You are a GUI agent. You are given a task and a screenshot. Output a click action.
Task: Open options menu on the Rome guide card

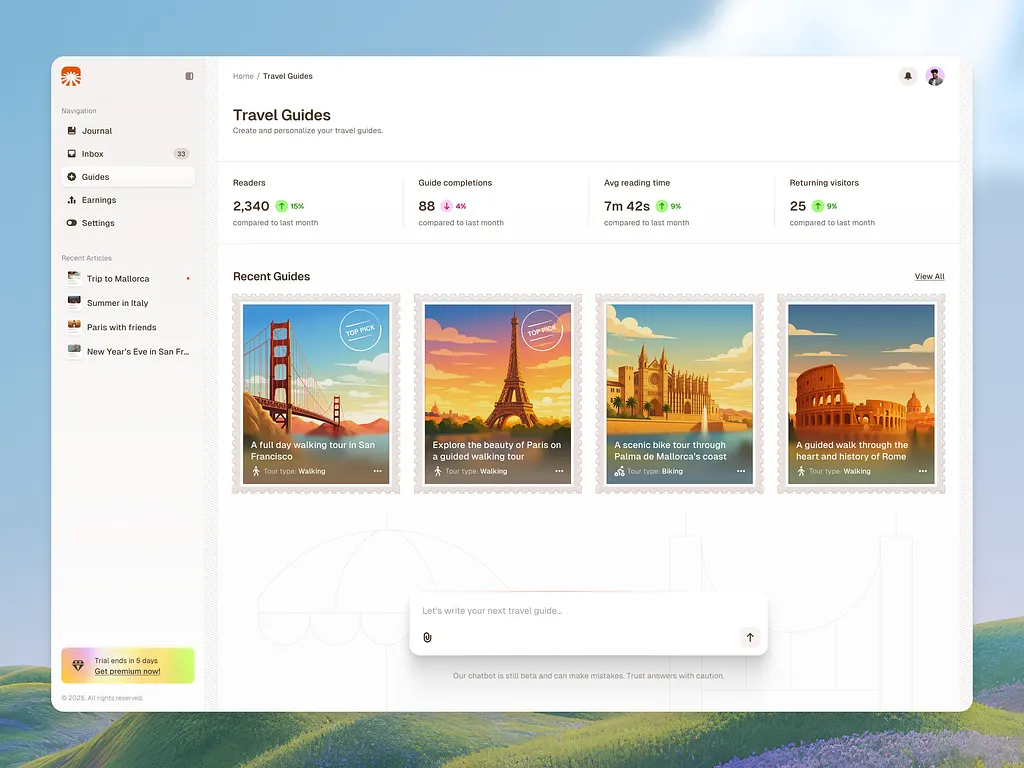[x=922, y=470]
